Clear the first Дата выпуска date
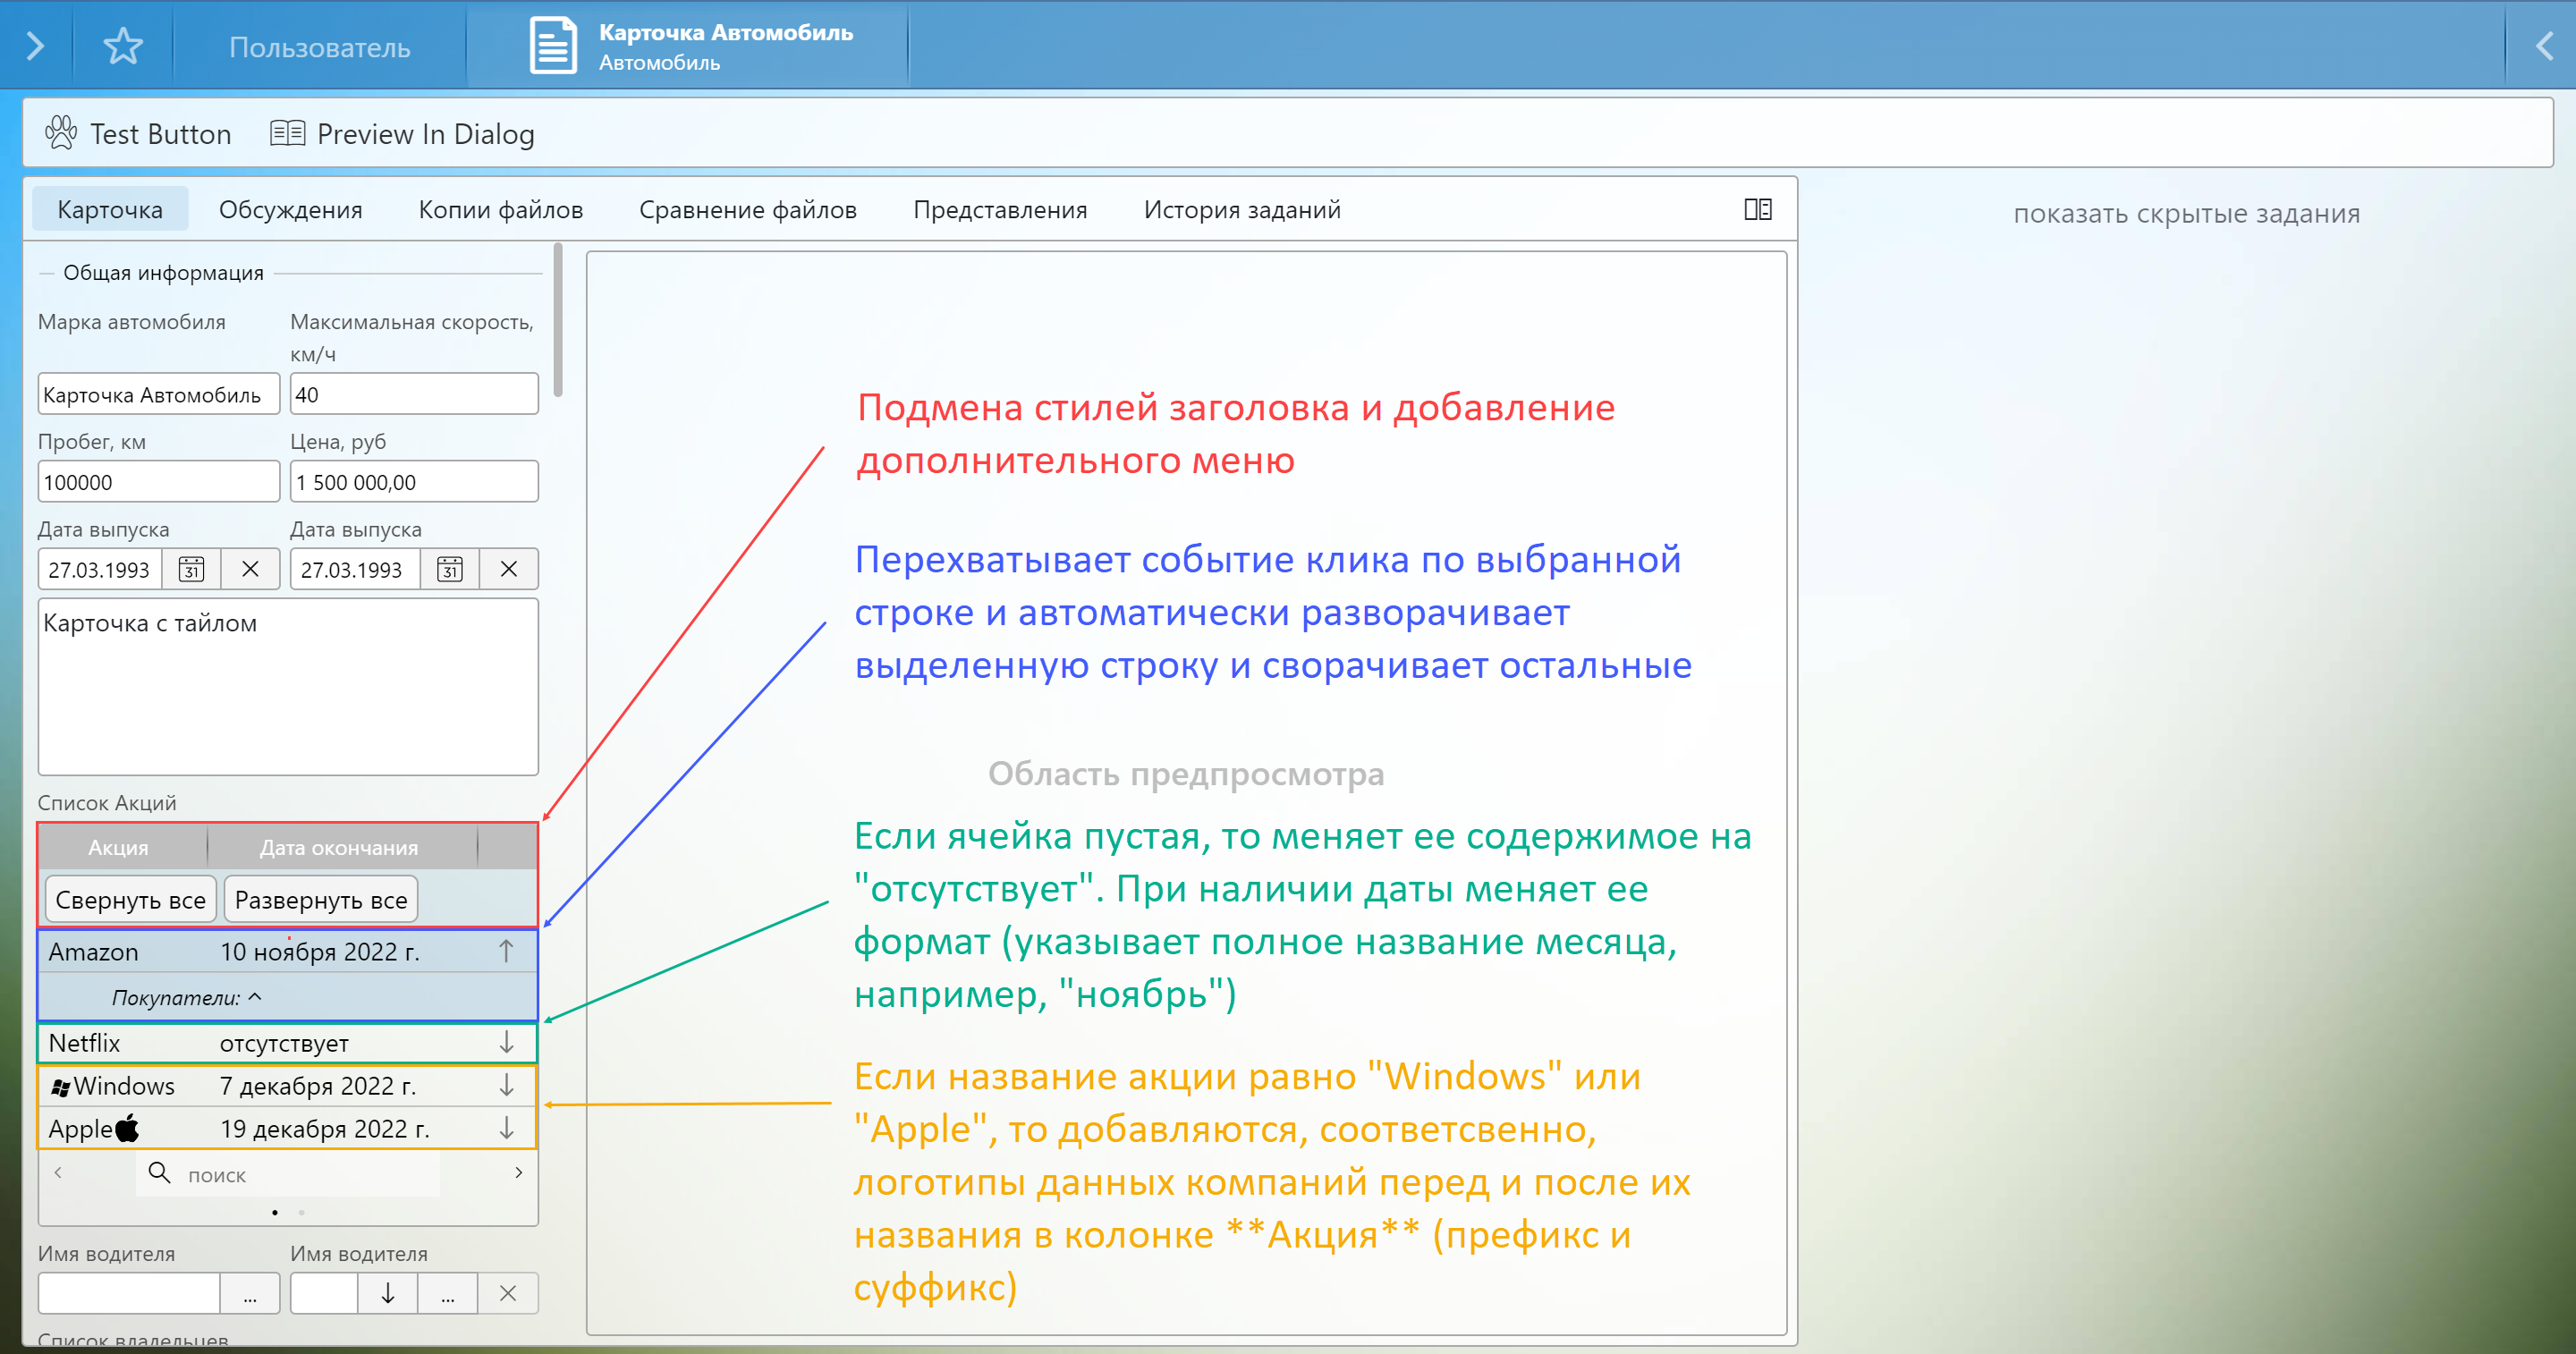This screenshot has width=2576, height=1354. tap(250, 569)
